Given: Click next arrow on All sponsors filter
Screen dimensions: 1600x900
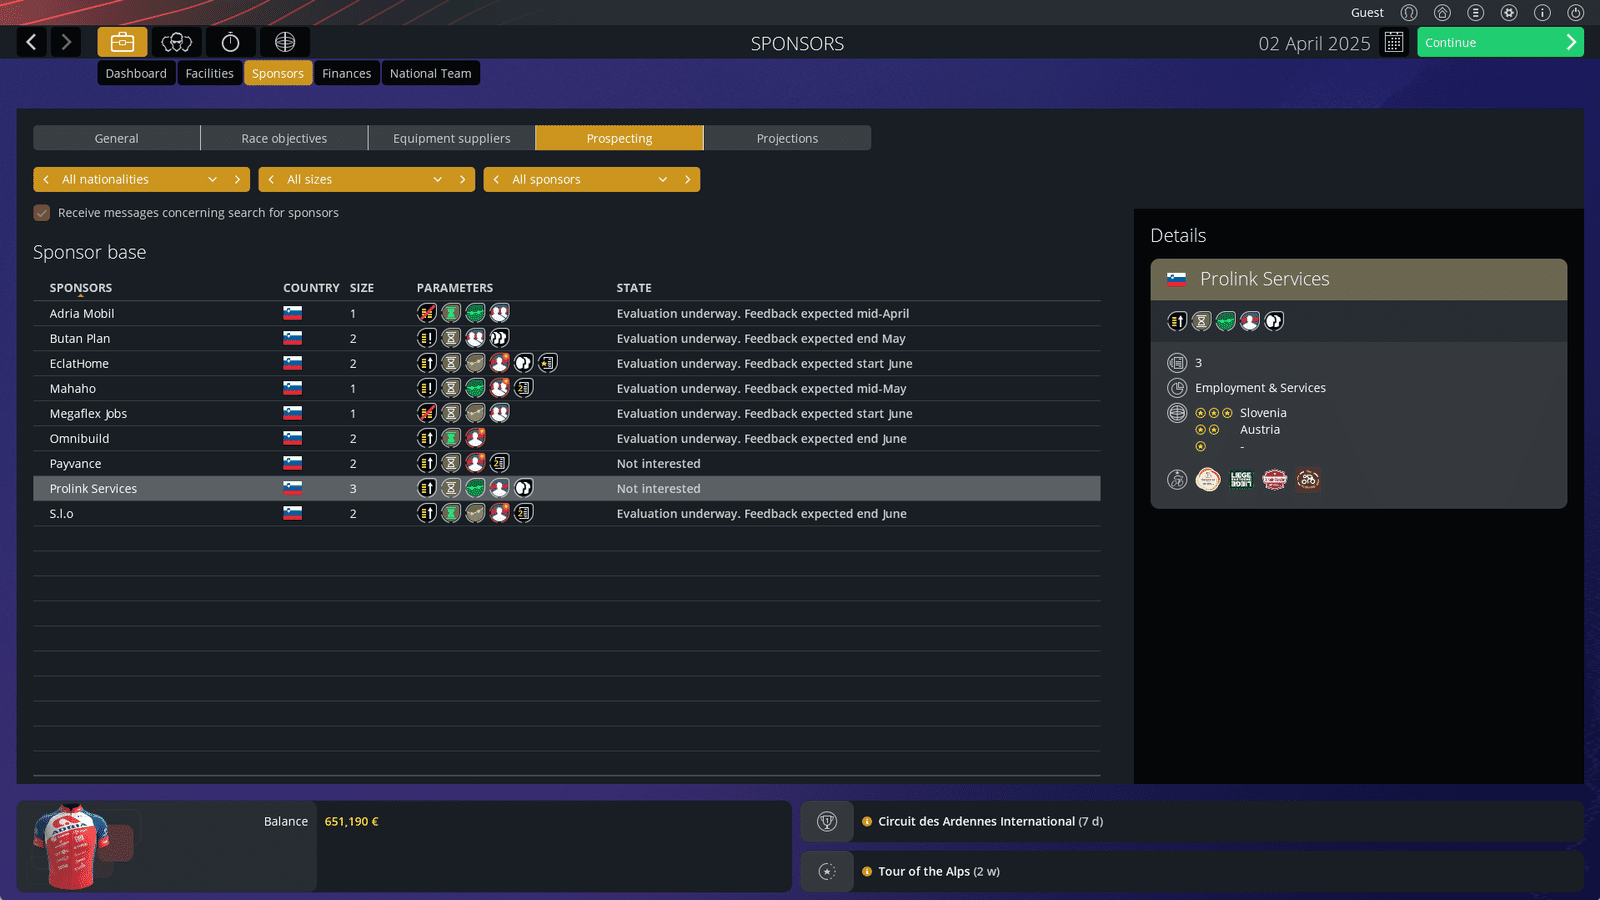Looking at the screenshot, I should [687, 180].
